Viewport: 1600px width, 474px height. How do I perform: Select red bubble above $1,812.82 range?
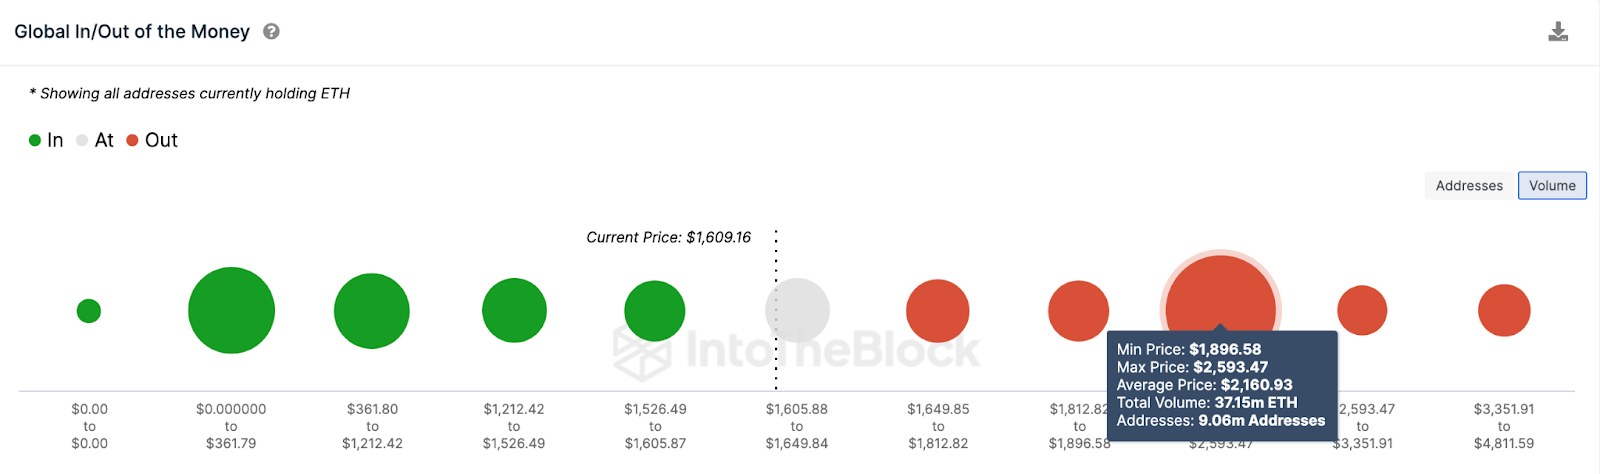(1079, 311)
